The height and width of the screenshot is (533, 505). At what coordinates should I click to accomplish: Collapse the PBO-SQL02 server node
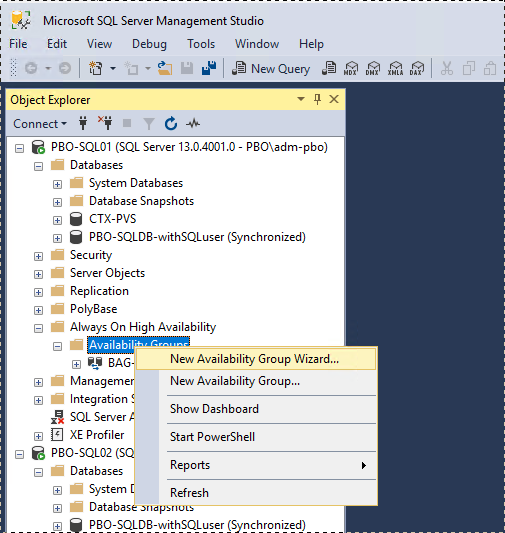click(x=19, y=454)
